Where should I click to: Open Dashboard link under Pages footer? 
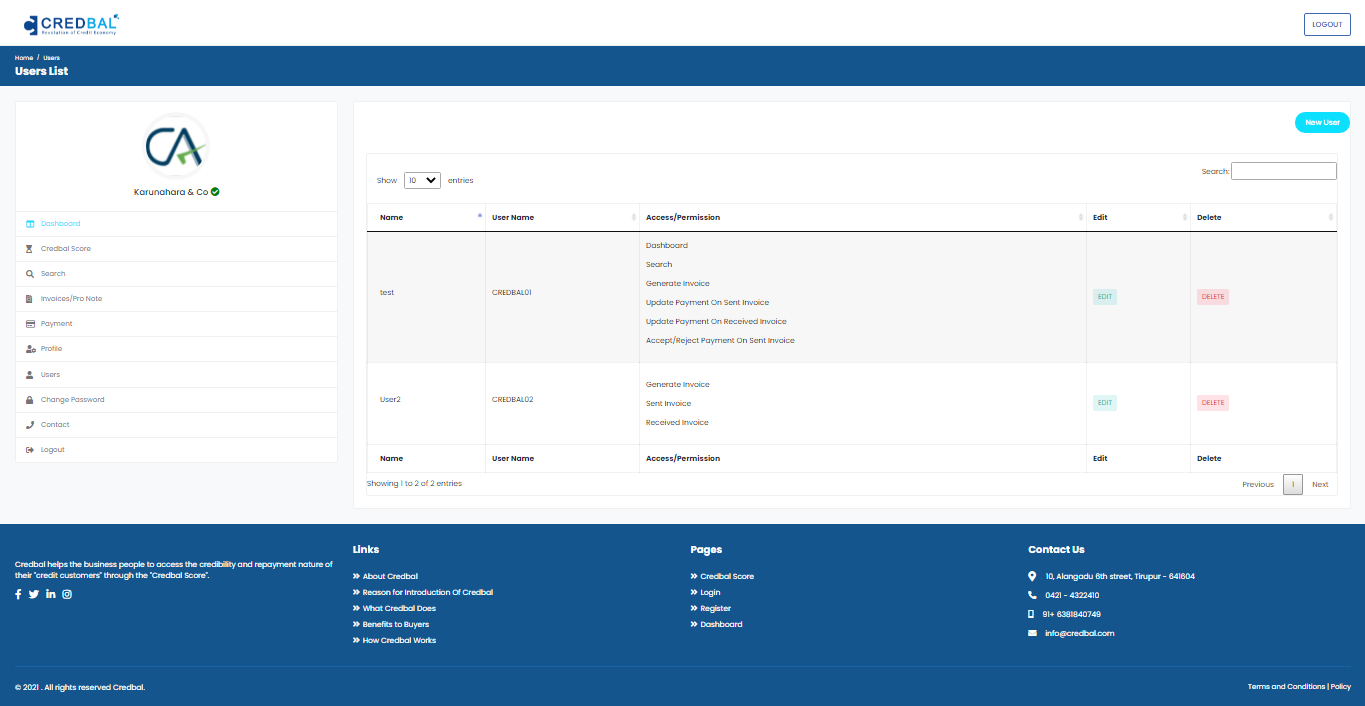coord(721,624)
